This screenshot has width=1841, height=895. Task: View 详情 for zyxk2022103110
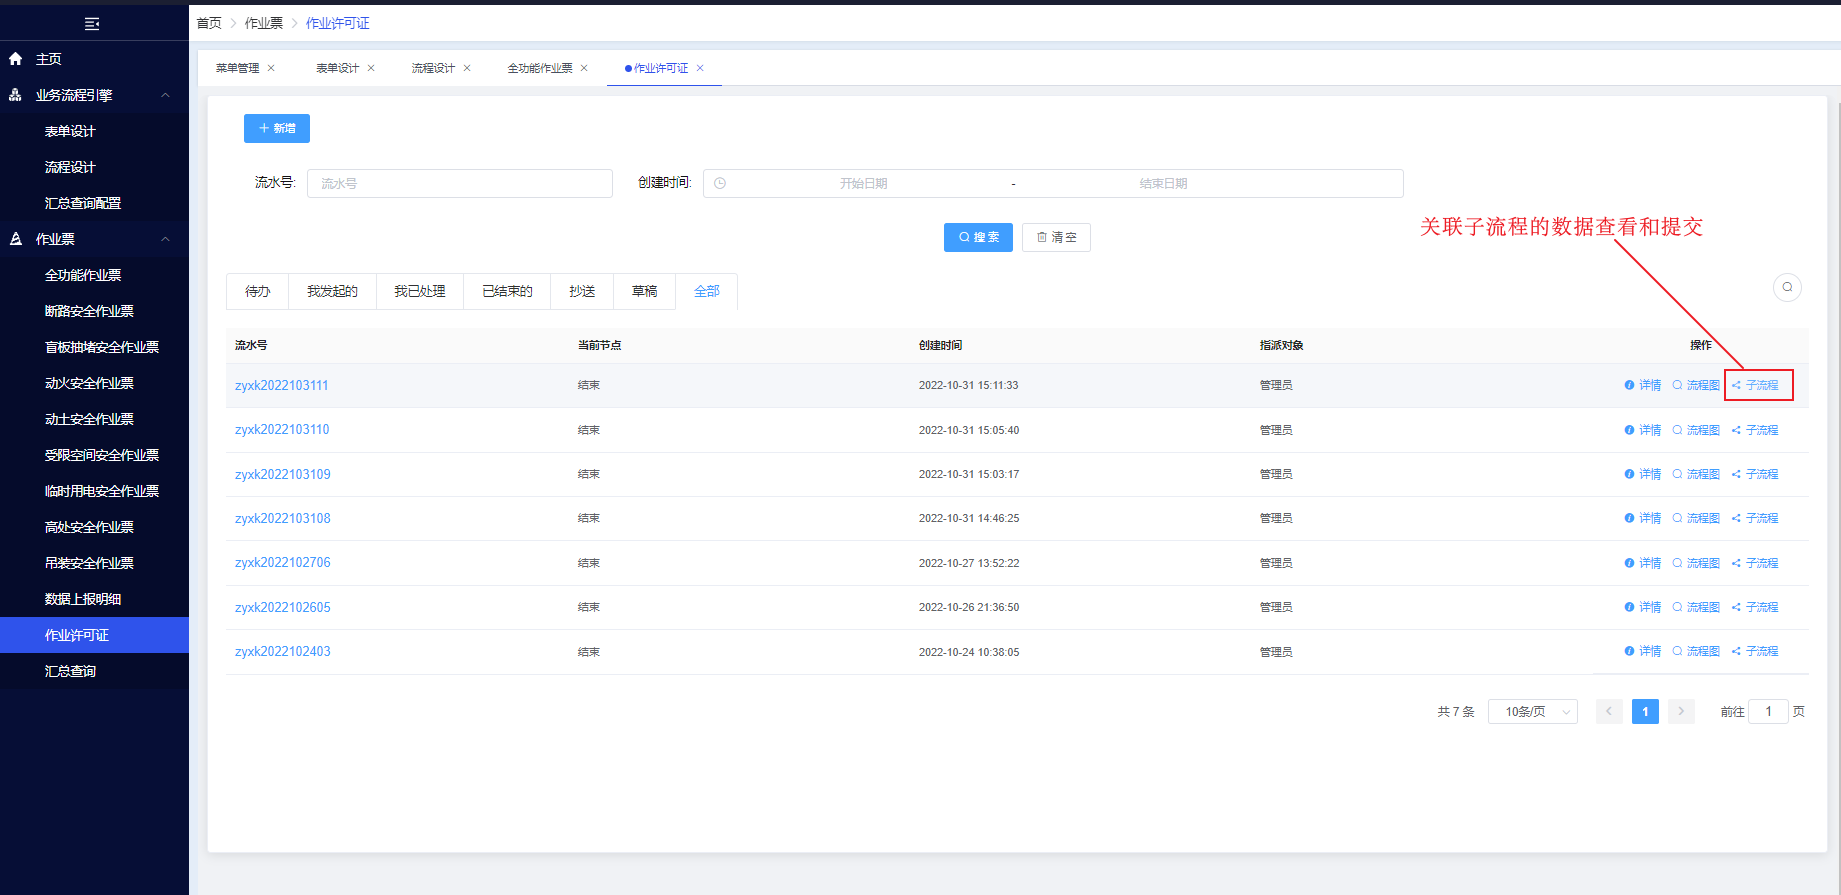tap(1643, 430)
